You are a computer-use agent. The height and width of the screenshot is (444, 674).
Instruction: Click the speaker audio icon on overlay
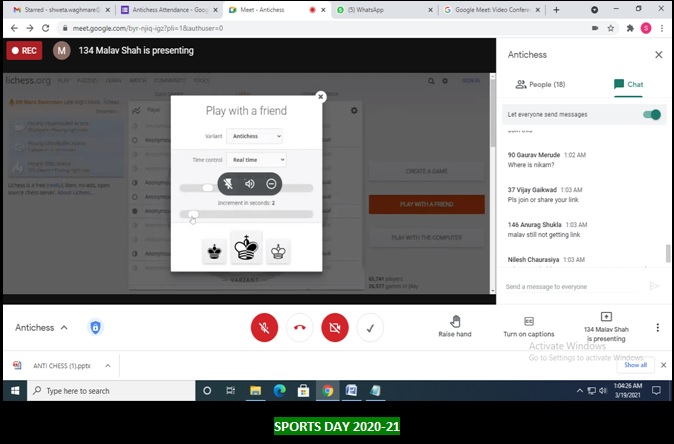tap(250, 184)
